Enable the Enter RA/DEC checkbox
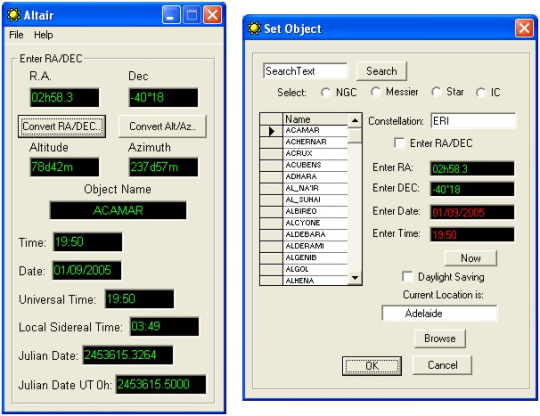Image resolution: width=540 pixels, height=416 pixels. [x=399, y=143]
